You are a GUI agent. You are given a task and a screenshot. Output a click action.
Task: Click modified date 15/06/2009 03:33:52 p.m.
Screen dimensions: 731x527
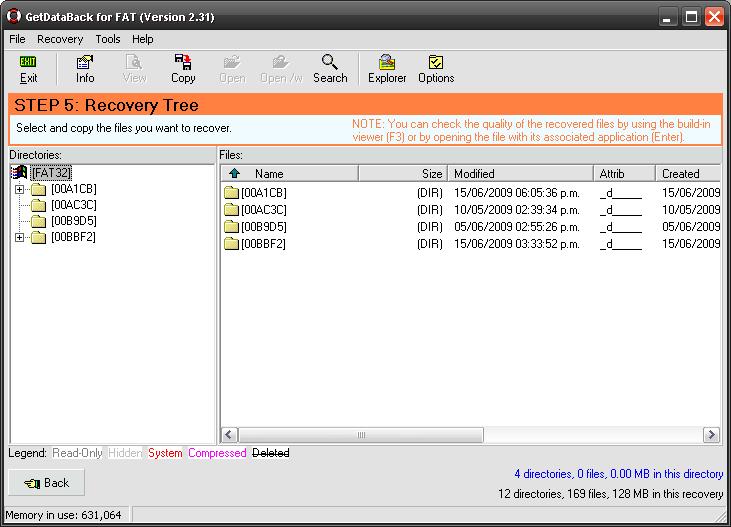click(517, 244)
